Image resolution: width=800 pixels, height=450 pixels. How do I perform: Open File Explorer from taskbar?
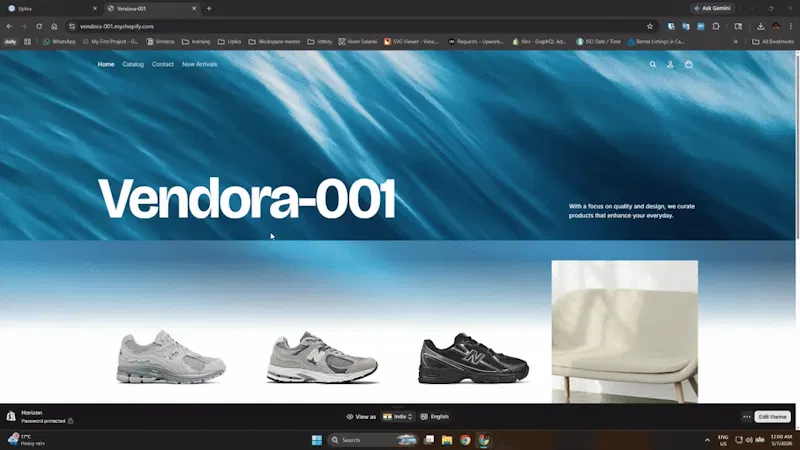point(447,440)
